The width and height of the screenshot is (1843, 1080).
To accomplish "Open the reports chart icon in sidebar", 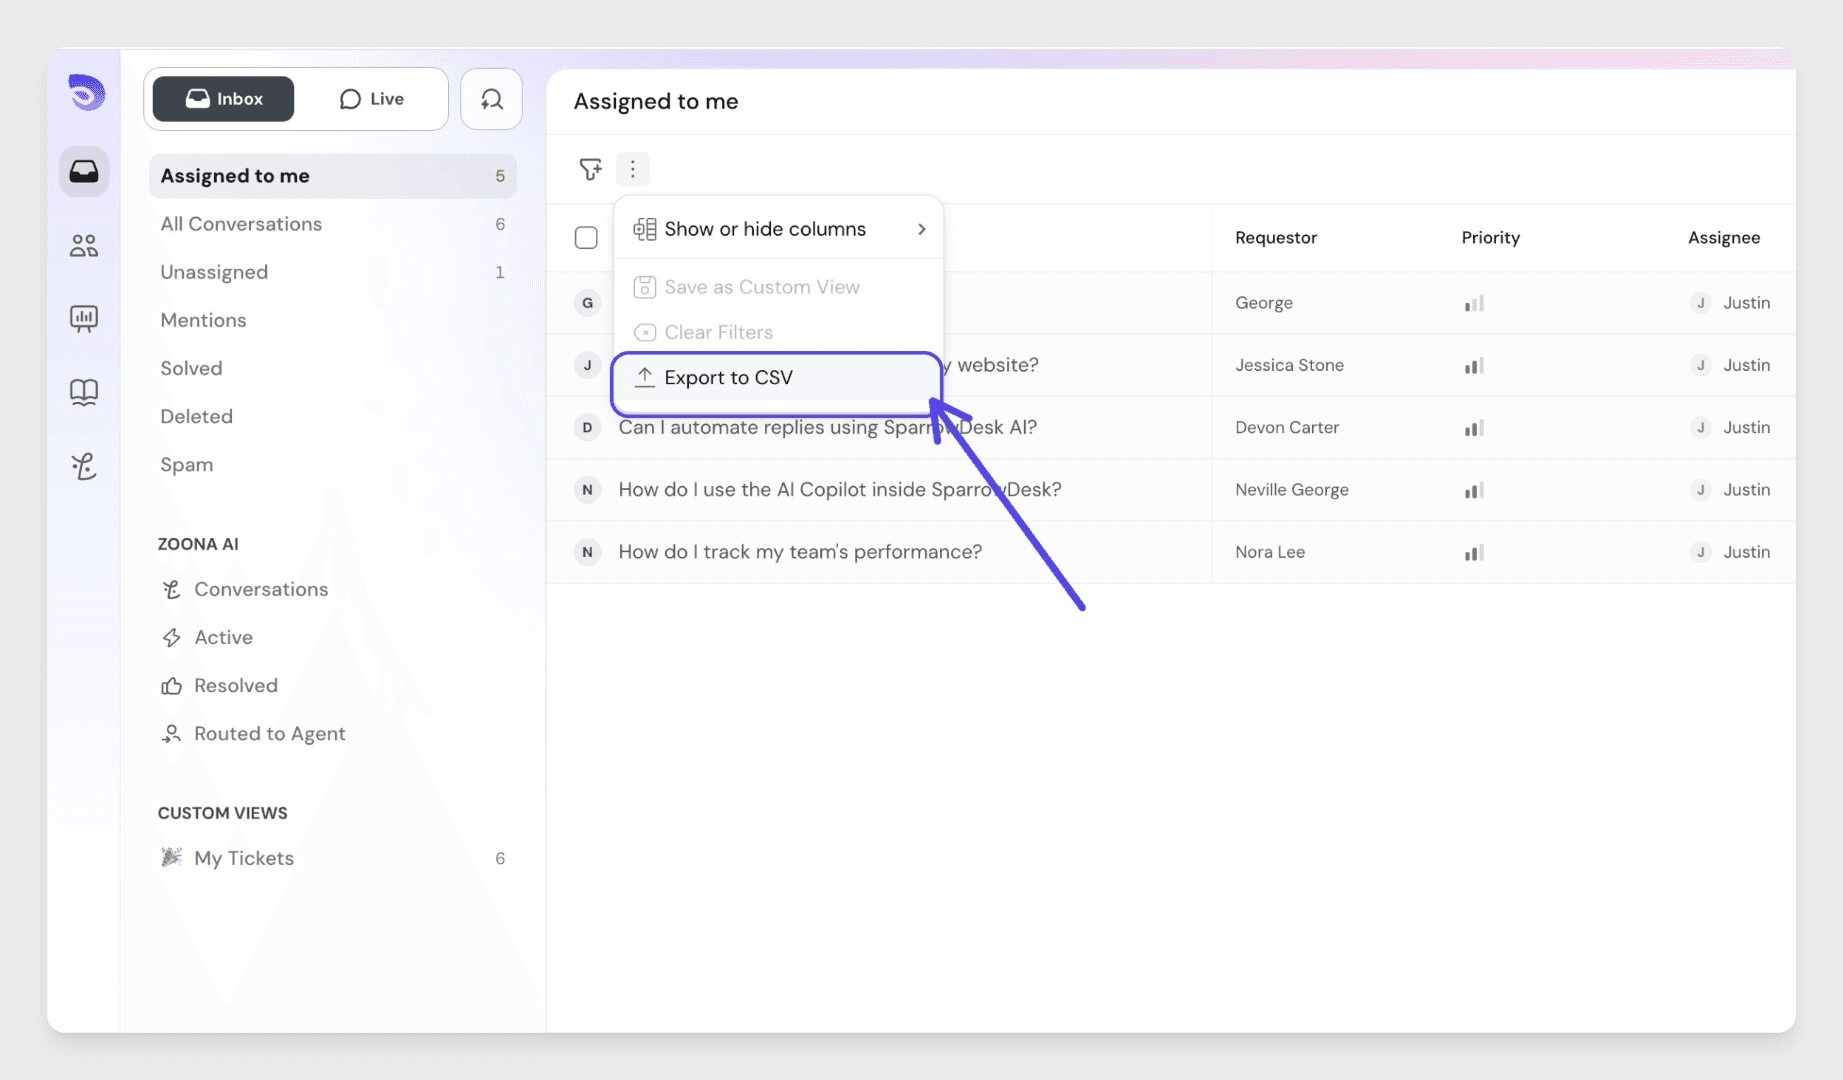I will [84, 319].
